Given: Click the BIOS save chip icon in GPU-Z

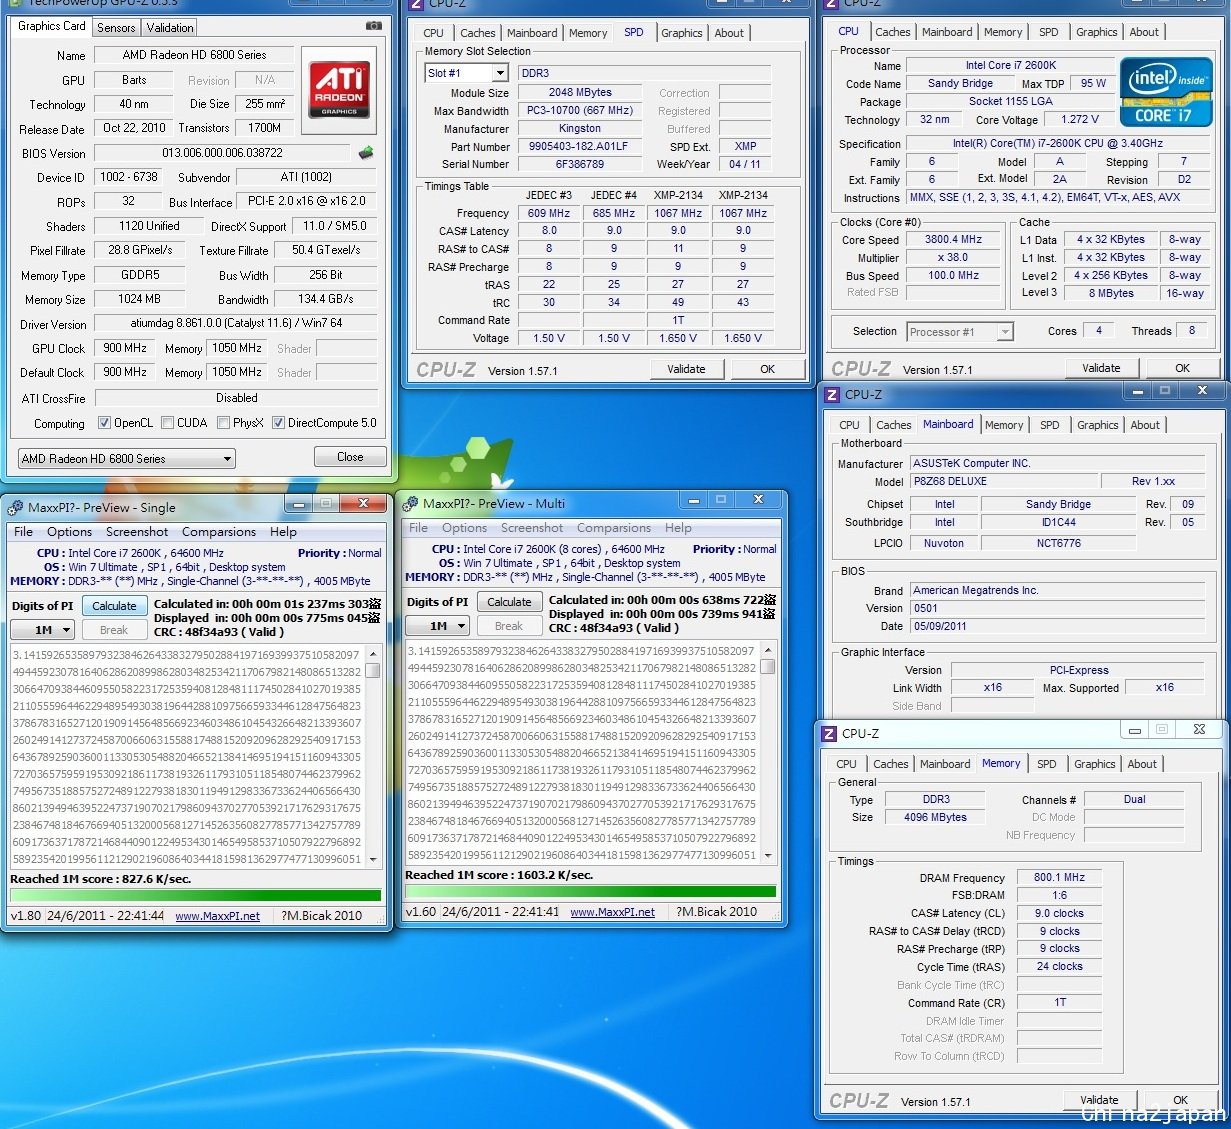Looking at the screenshot, I should tap(366, 153).
